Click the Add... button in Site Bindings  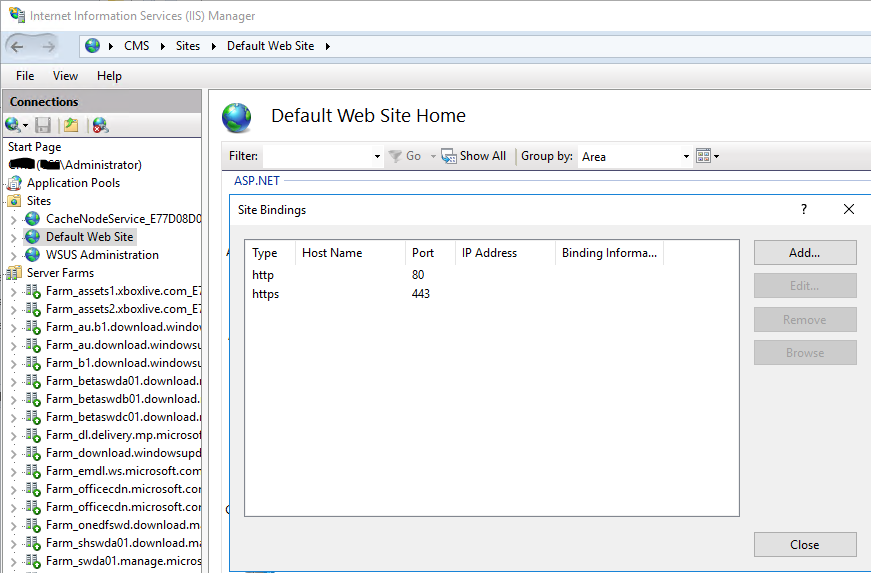click(x=805, y=253)
